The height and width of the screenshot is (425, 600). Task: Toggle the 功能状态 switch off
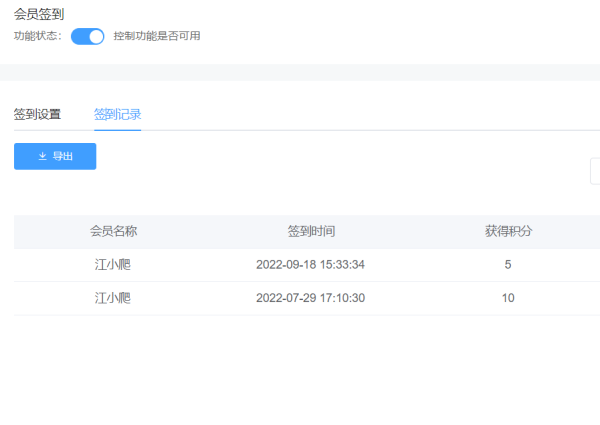(x=88, y=36)
